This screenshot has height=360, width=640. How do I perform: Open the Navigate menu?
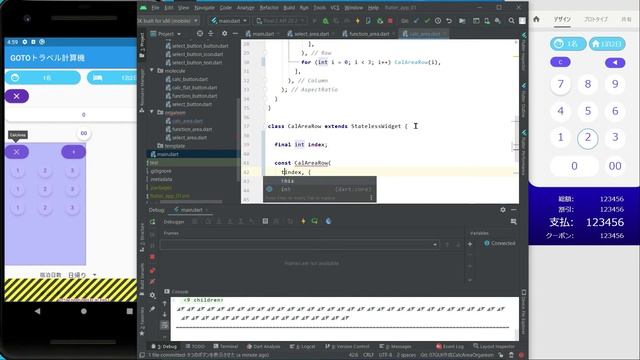[204, 8]
